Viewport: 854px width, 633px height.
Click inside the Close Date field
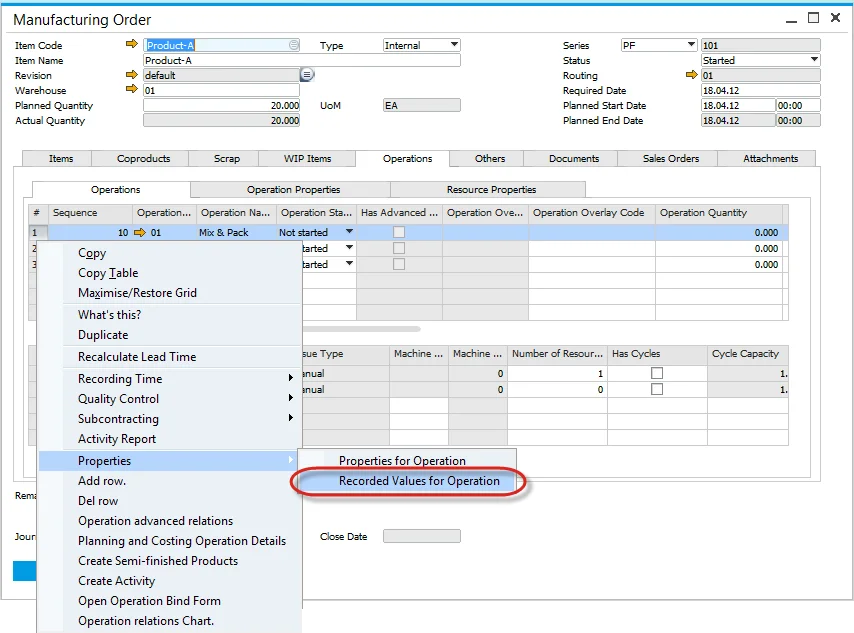(x=420, y=536)
